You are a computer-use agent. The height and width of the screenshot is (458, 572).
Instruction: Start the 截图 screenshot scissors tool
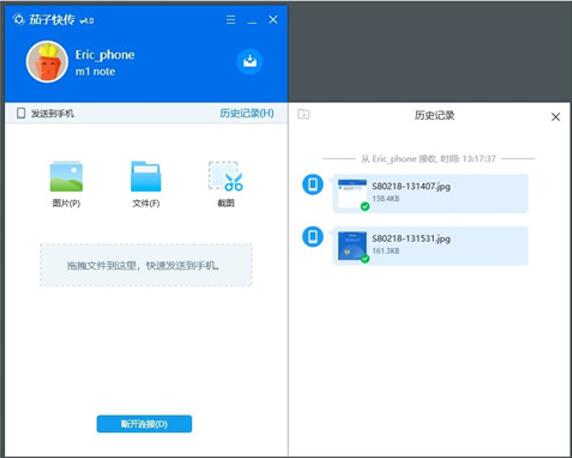tap(225, 176)
